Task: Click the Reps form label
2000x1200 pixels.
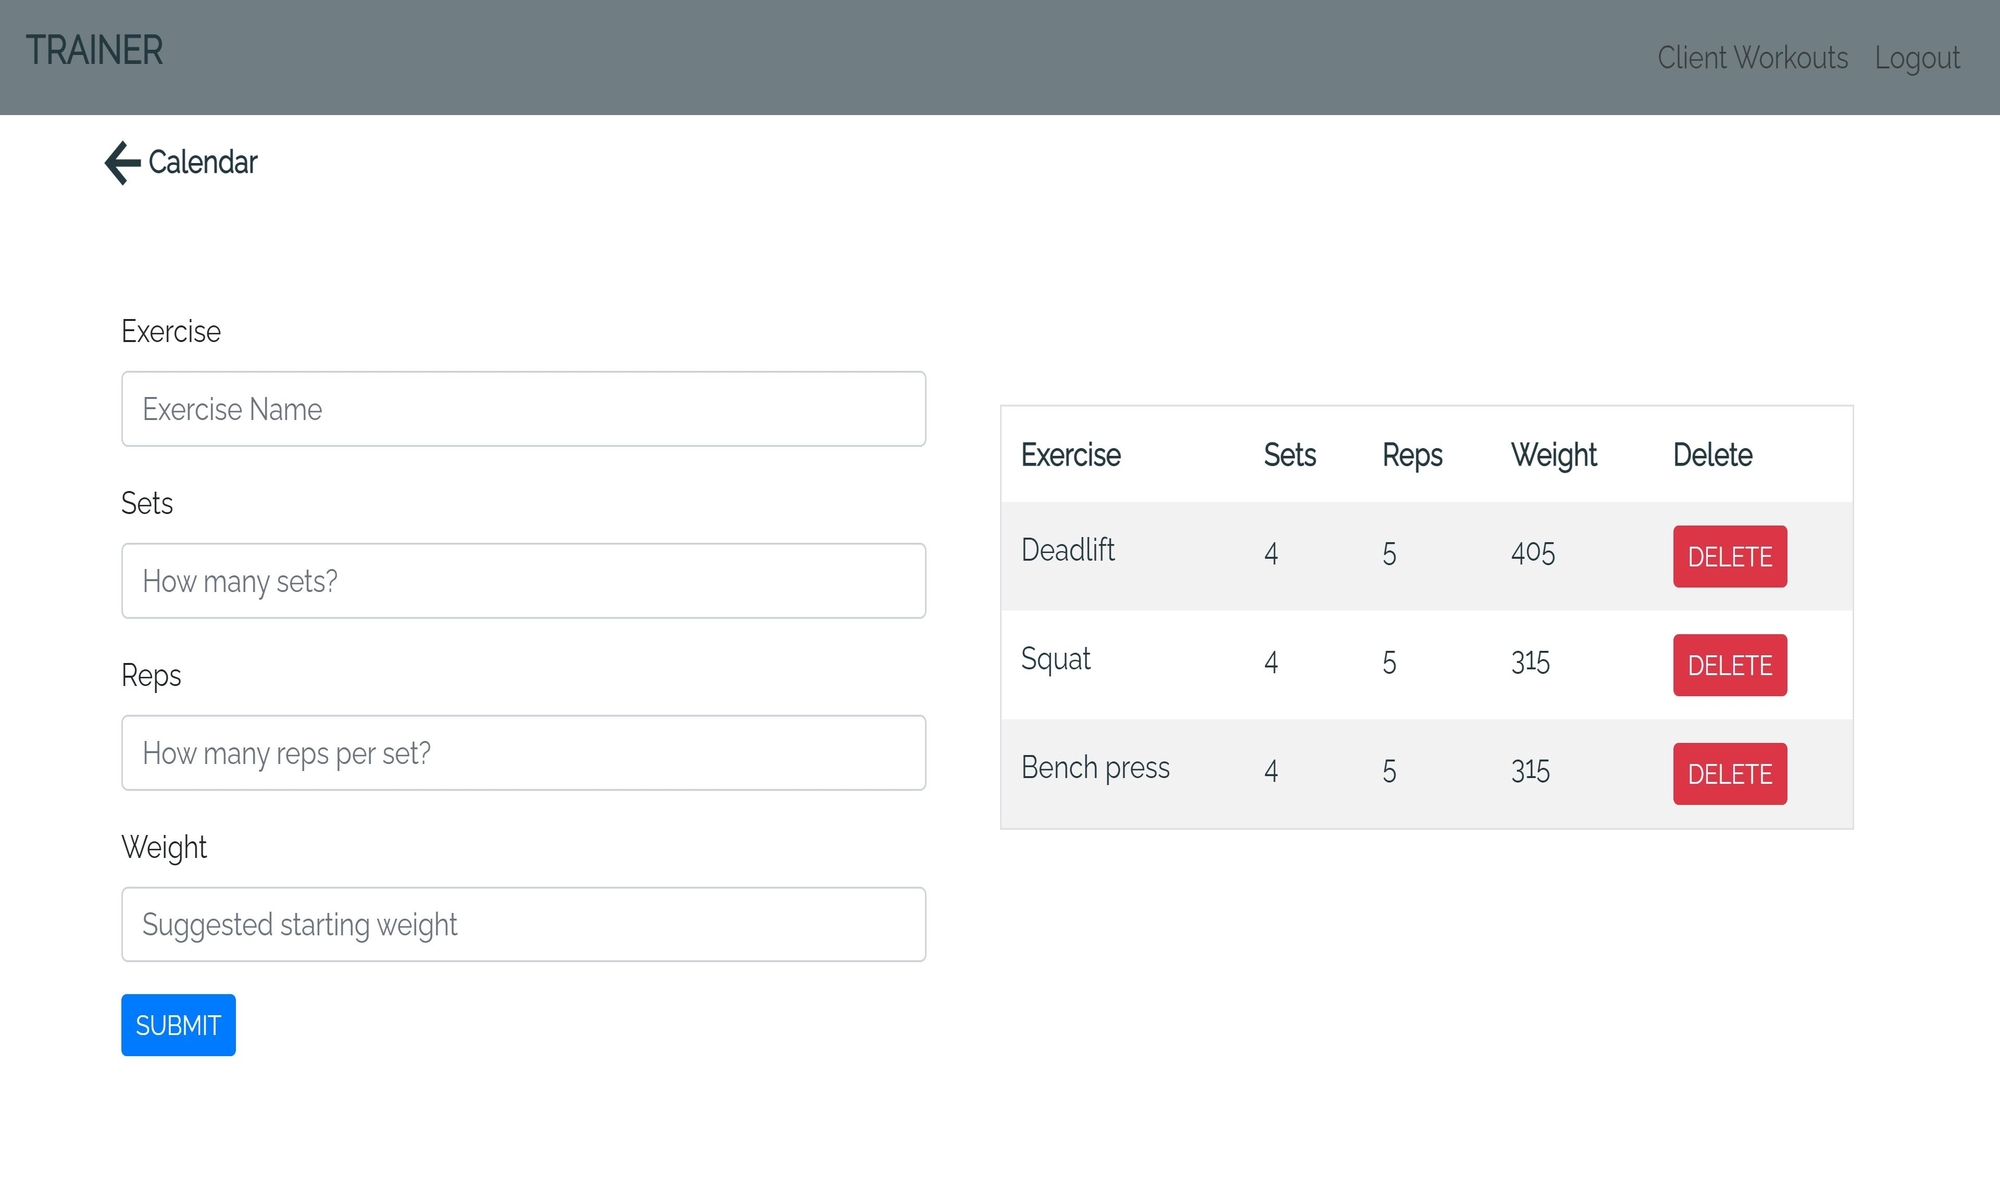Action: [x=151, y=676]
